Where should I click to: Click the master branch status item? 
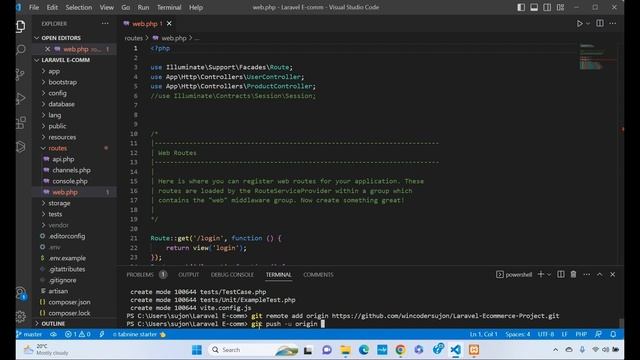29,334
